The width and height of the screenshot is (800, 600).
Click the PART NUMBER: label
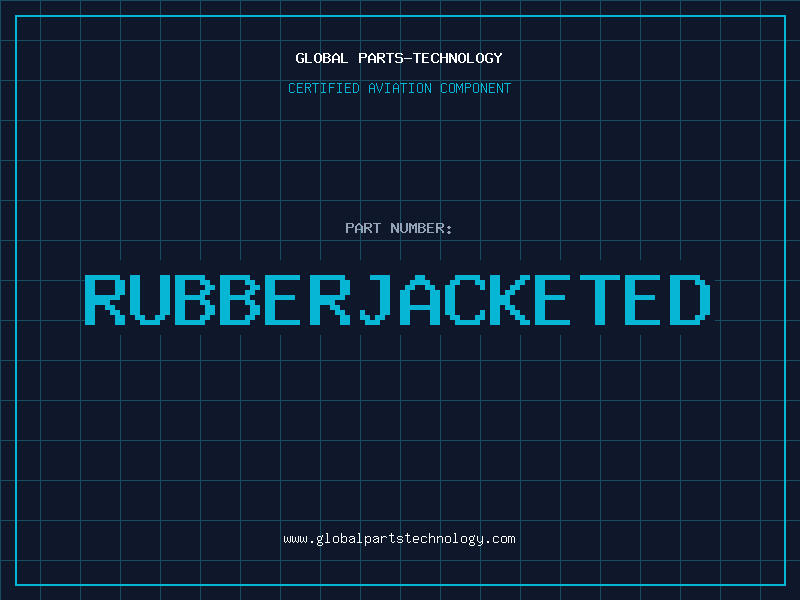[x=399, y=228]
